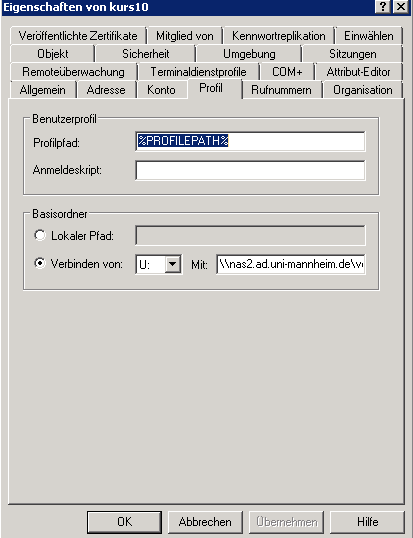The width and height of the screenshot is (413, 538).
Task: Close the Eigenschaften von kurs10 dialog
Action: 400,7
